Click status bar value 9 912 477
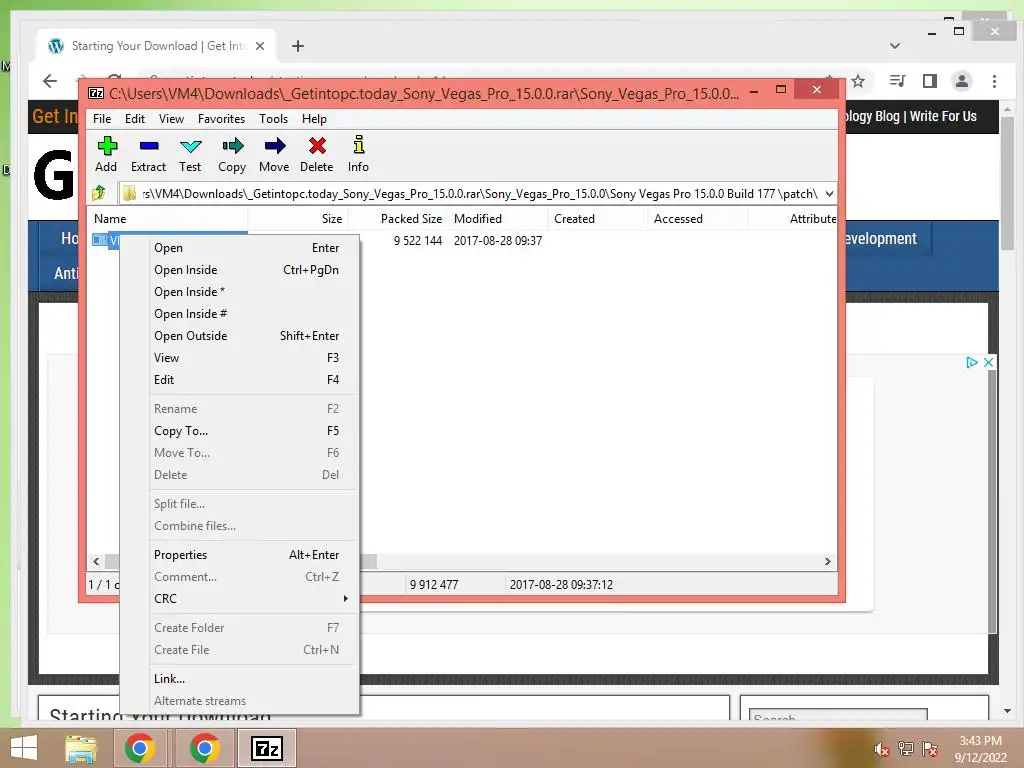 pyautogui.click(x=434, y=584)
